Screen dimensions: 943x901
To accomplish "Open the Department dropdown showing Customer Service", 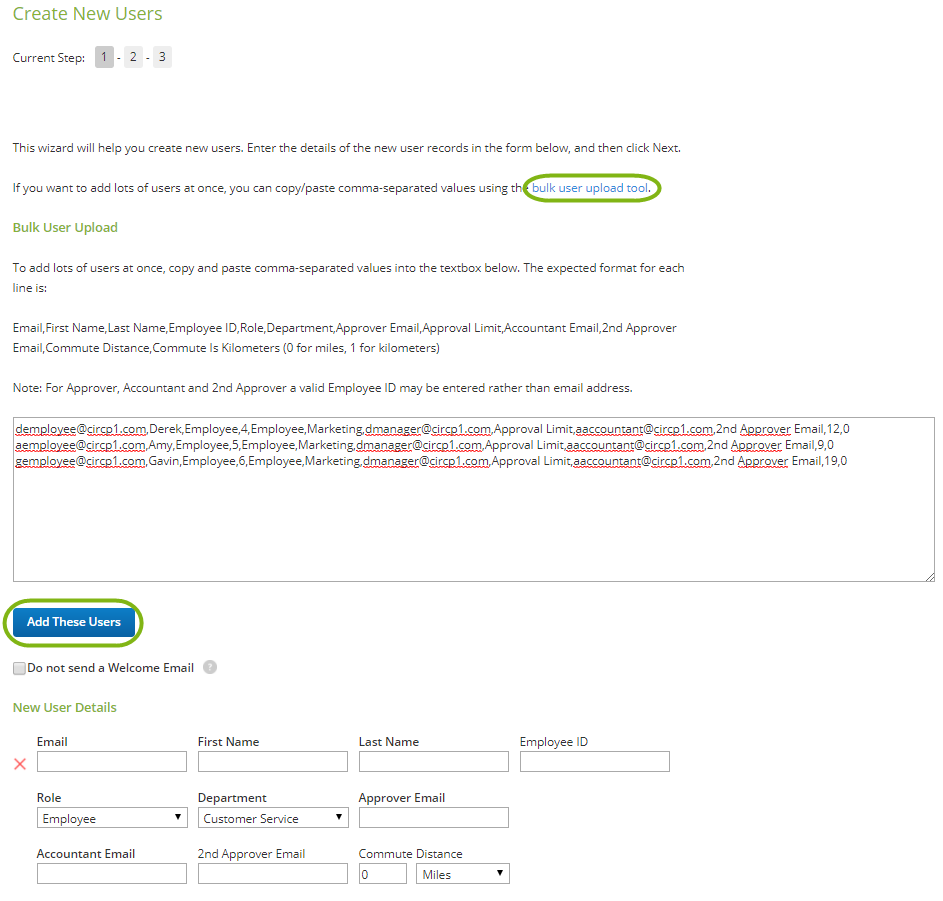I will pos(272,817).
